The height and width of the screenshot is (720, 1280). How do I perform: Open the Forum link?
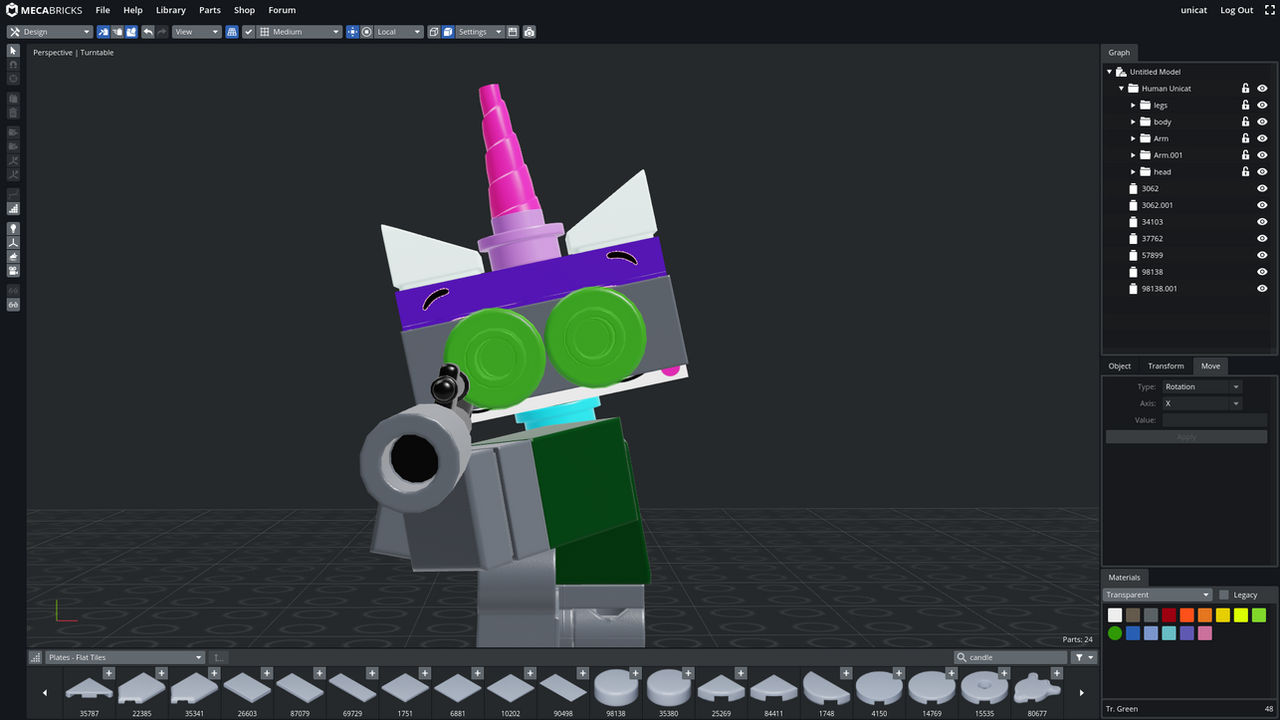(282, 10)
